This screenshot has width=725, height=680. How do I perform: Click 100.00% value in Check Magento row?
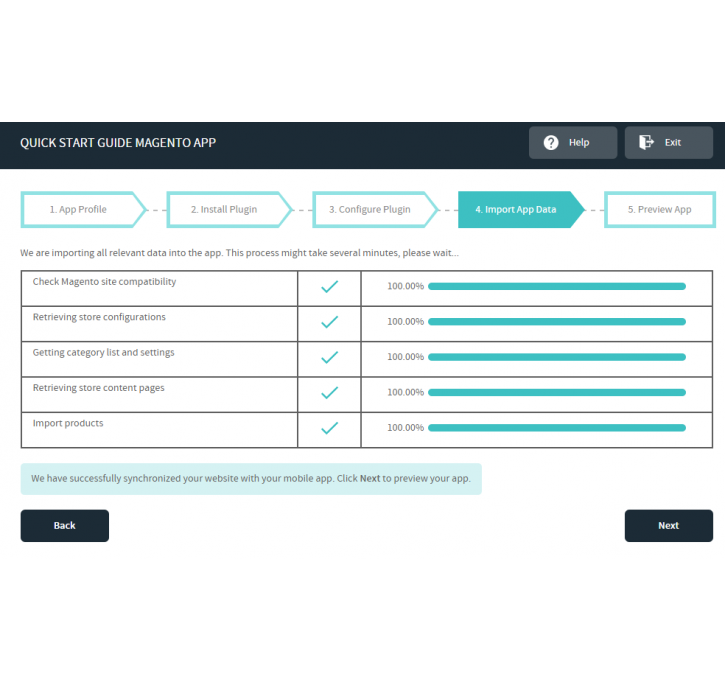click(406, 287)
